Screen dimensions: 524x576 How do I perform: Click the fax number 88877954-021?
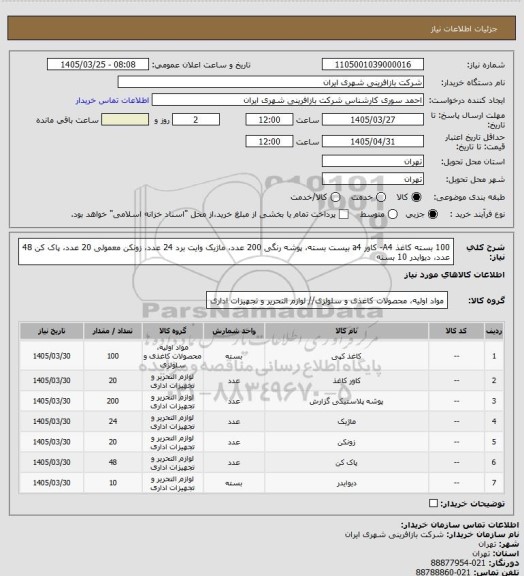click(459, 563)
